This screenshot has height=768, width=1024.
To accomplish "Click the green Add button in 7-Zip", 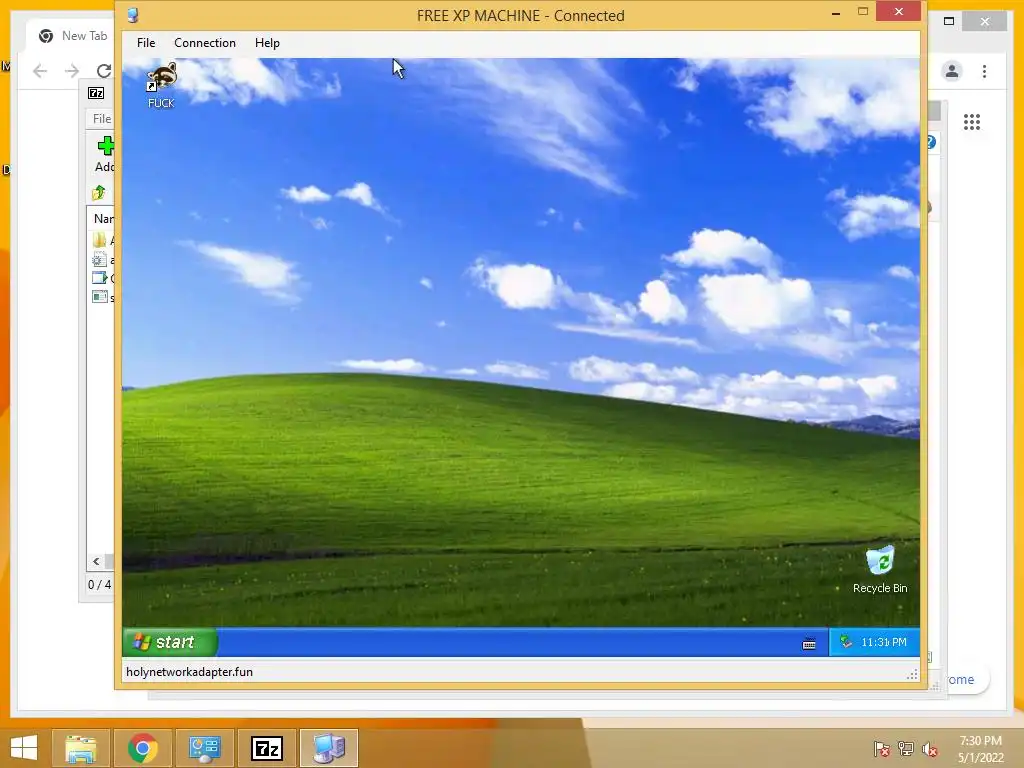I will (x=105, y=154).
